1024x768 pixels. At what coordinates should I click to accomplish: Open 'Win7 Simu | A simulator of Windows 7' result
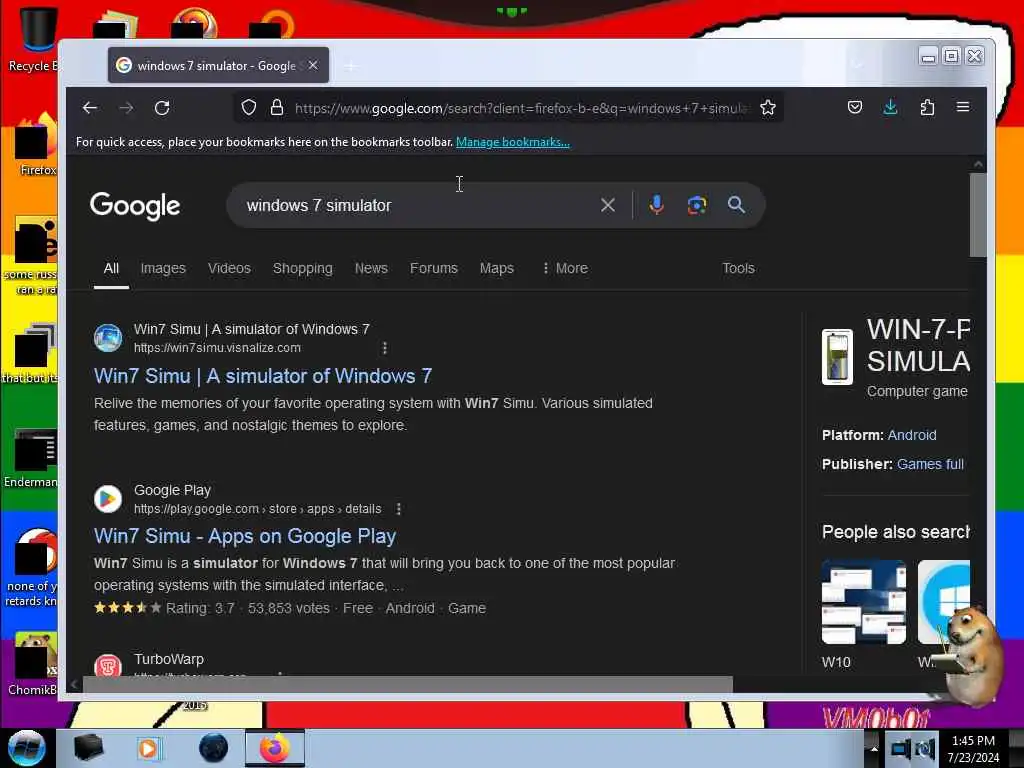pyautogui.click(x=263, y=376)
